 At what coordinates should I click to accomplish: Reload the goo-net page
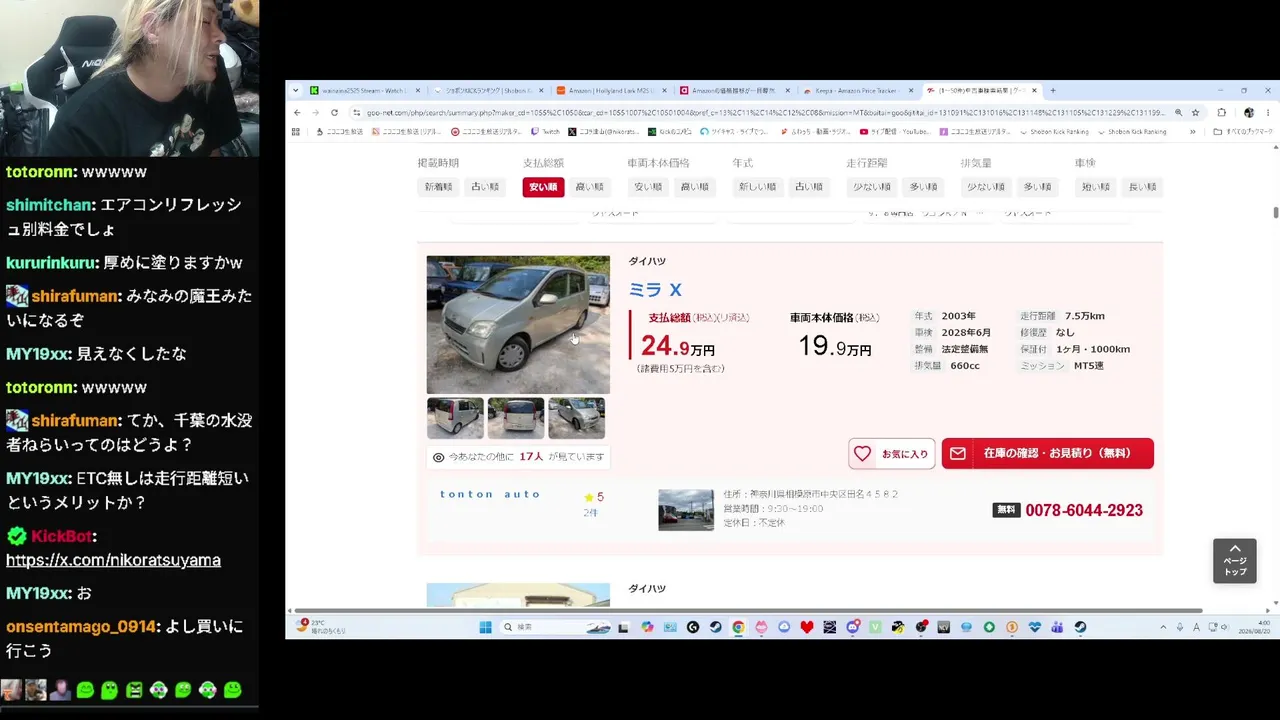(334, 113)
